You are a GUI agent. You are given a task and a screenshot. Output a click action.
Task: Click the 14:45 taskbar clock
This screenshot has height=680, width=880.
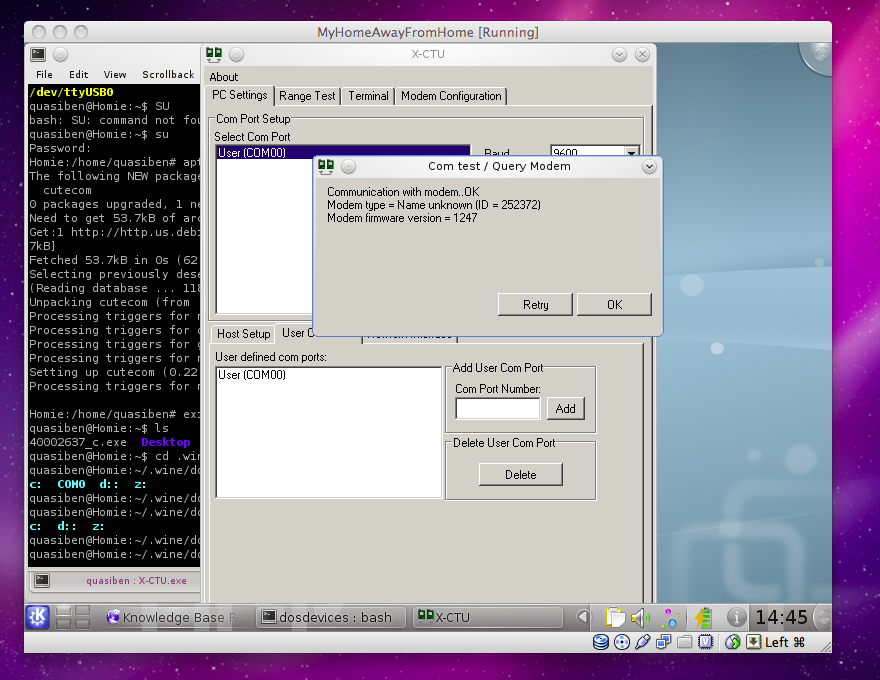(x=781, y=618)
